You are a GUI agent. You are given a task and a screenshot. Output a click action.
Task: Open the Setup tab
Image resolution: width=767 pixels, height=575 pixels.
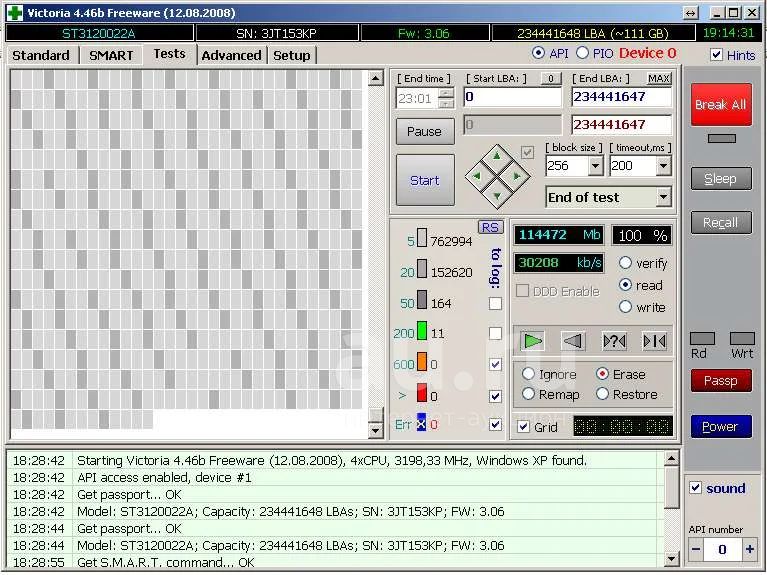point(292,55)
